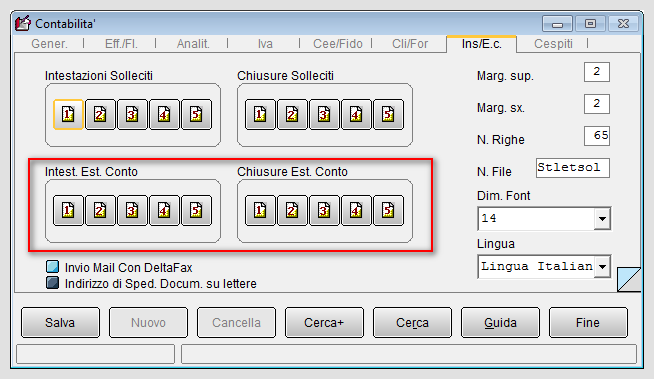The image size is (654, 379).
Task: Switch to the Cee/Fido tab
Action: (338, 44)
